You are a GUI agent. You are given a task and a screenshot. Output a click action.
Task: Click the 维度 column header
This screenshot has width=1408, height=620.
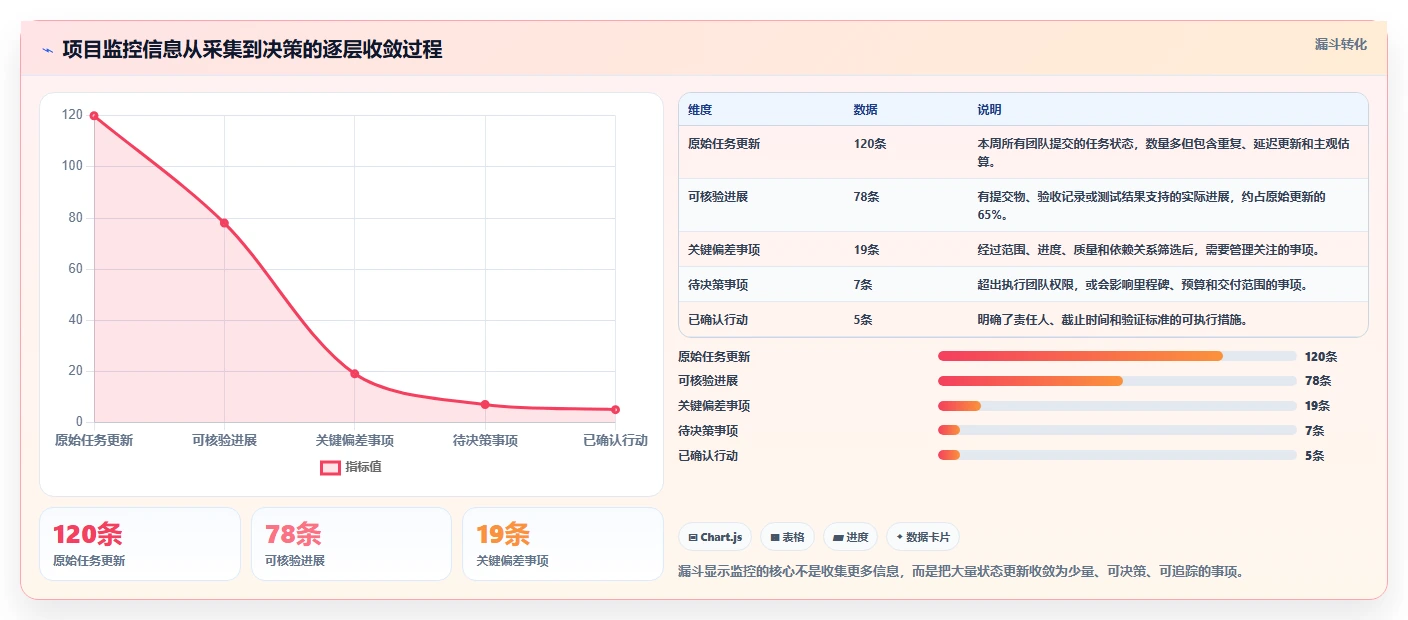pyautogui.click(x=700, y=110)
